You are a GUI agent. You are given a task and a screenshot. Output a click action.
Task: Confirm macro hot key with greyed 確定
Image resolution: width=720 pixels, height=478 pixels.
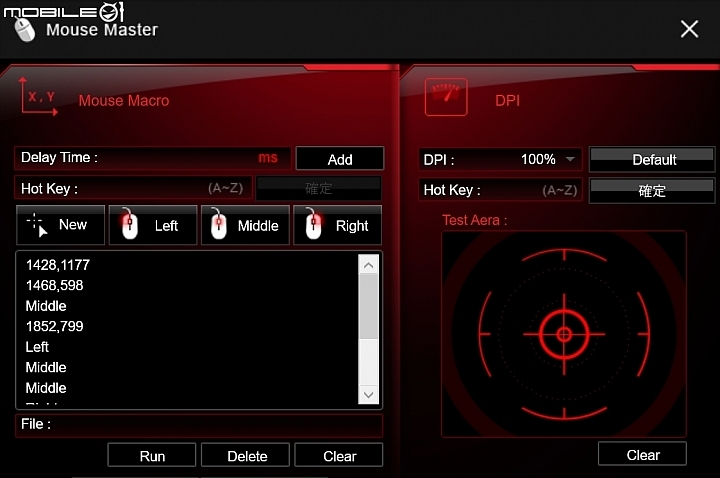318,188
